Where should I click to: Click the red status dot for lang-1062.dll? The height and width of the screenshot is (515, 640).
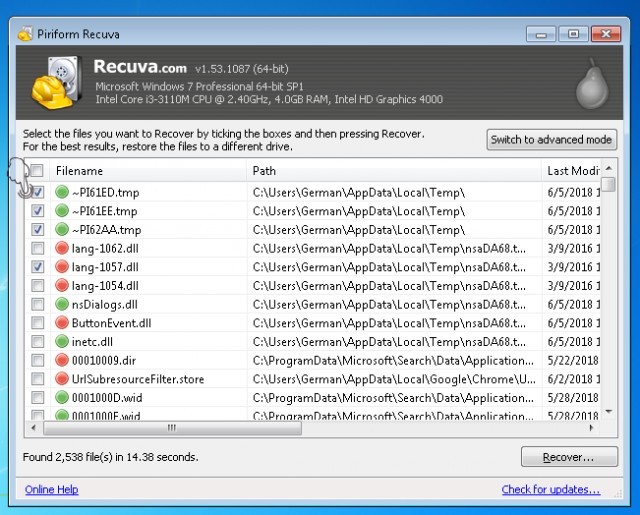62,248
